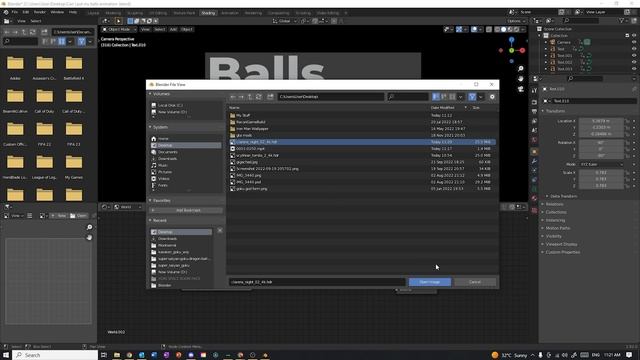Click the file path field in file dialog
640x360 pixels.
331,97
